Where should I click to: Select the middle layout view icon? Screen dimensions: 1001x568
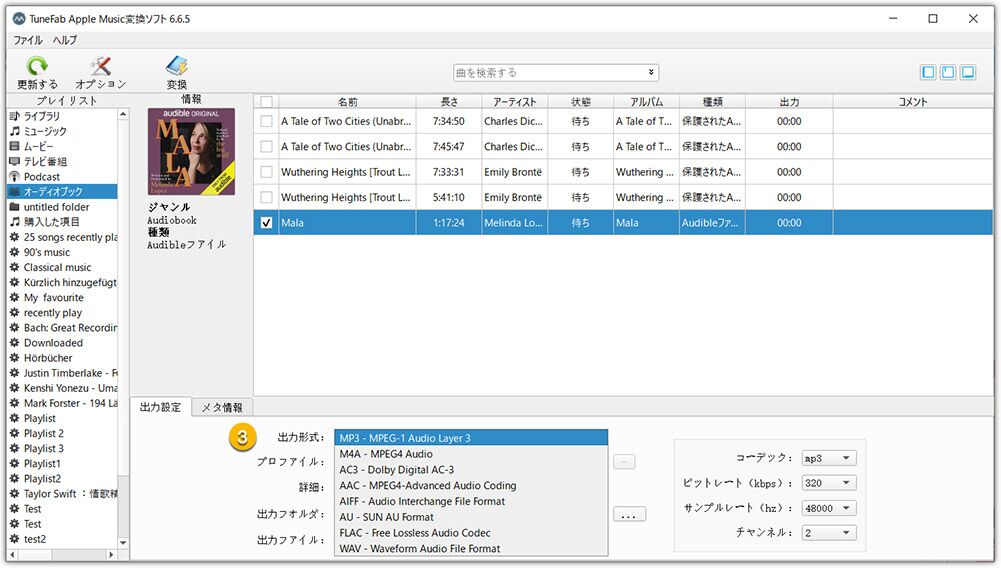pos(948,72)
